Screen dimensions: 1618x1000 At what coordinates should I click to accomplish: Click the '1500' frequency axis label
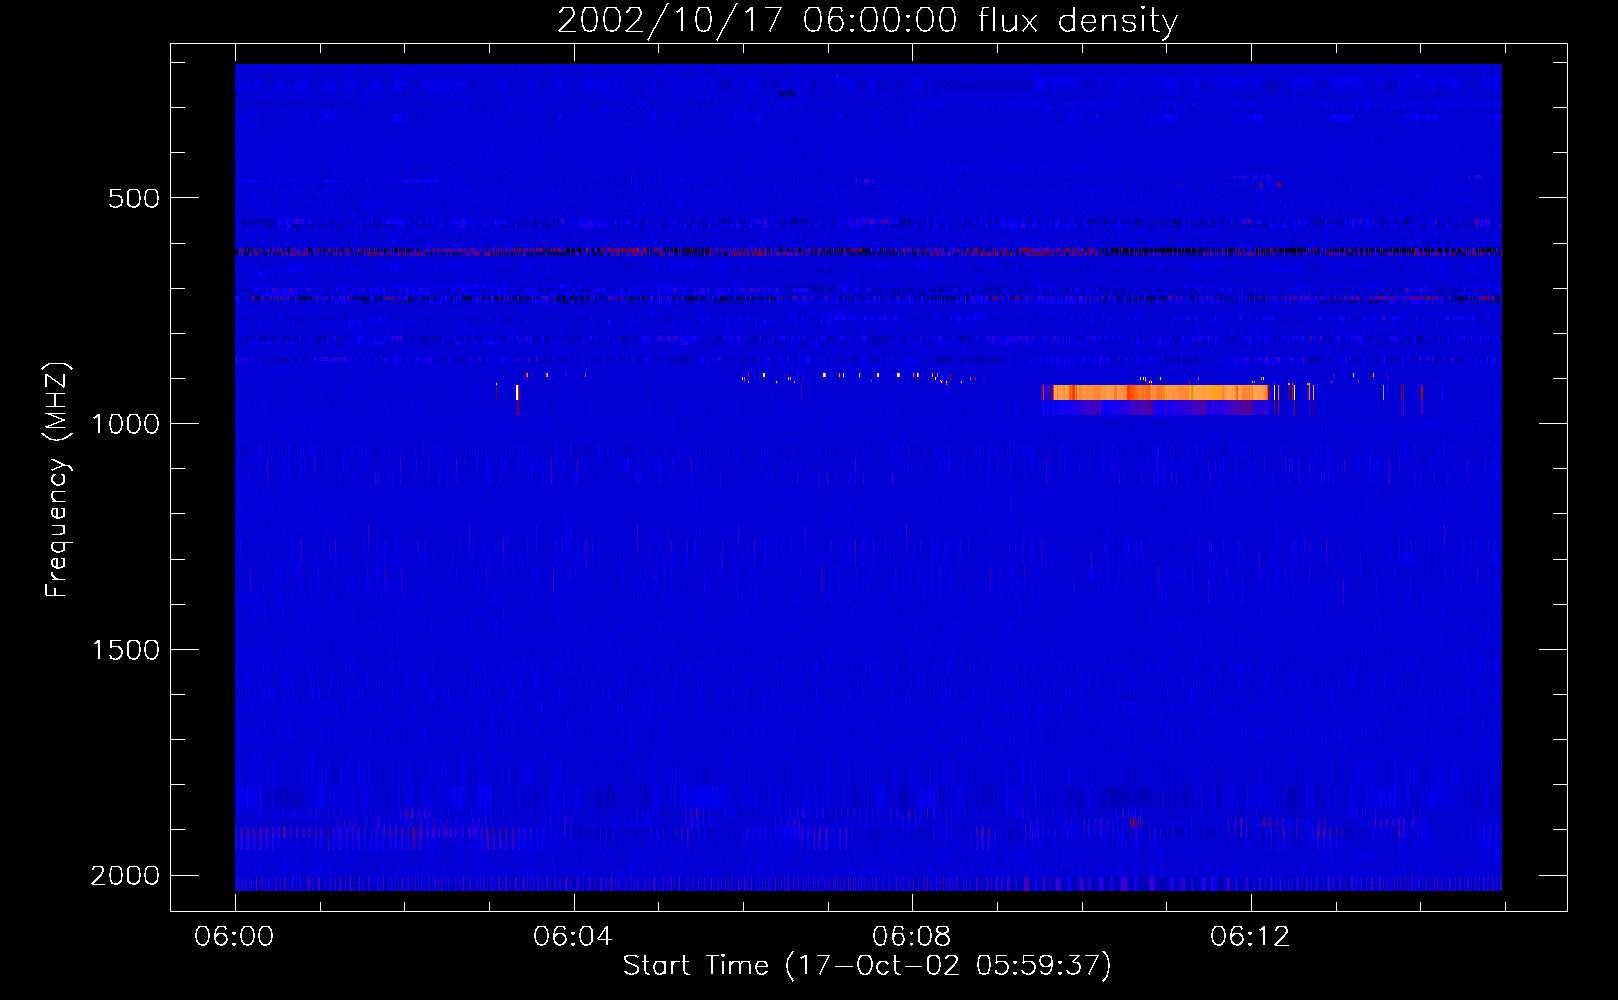125,650
